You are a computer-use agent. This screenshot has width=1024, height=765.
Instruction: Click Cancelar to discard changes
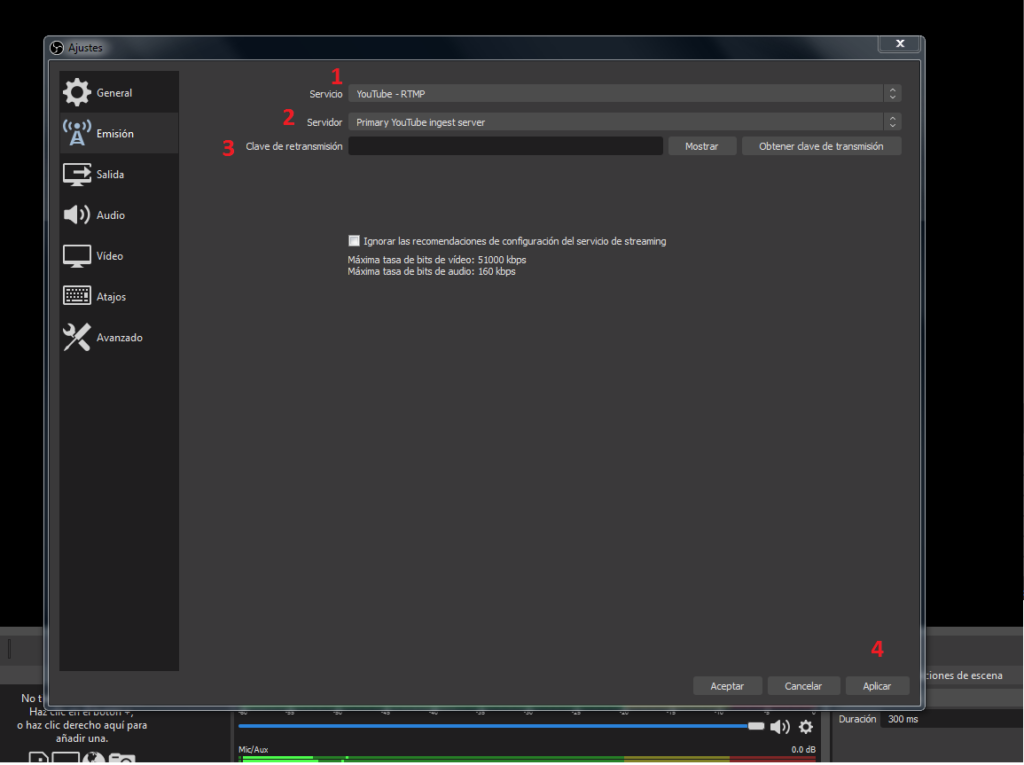coord(803,686)
